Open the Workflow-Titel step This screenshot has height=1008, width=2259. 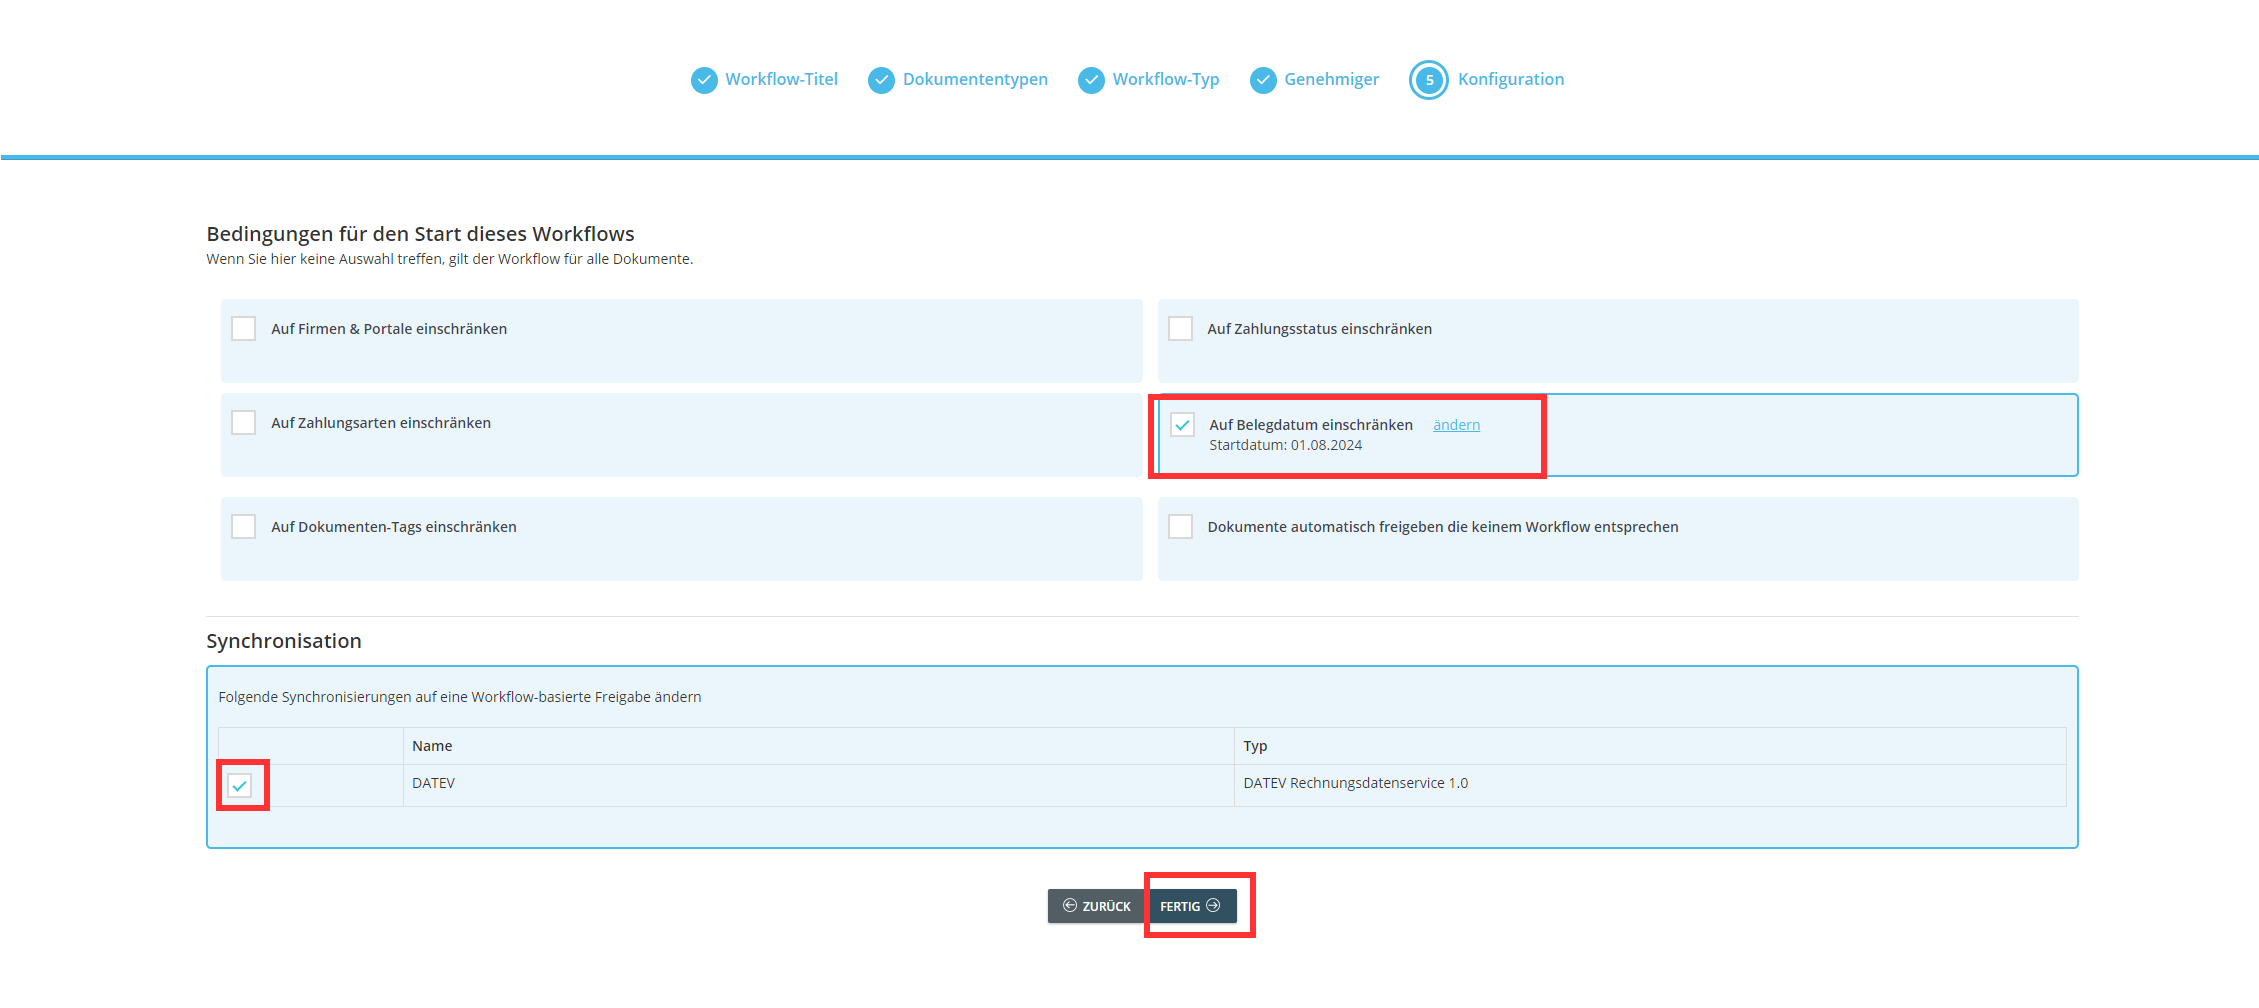tap(781, 79)
